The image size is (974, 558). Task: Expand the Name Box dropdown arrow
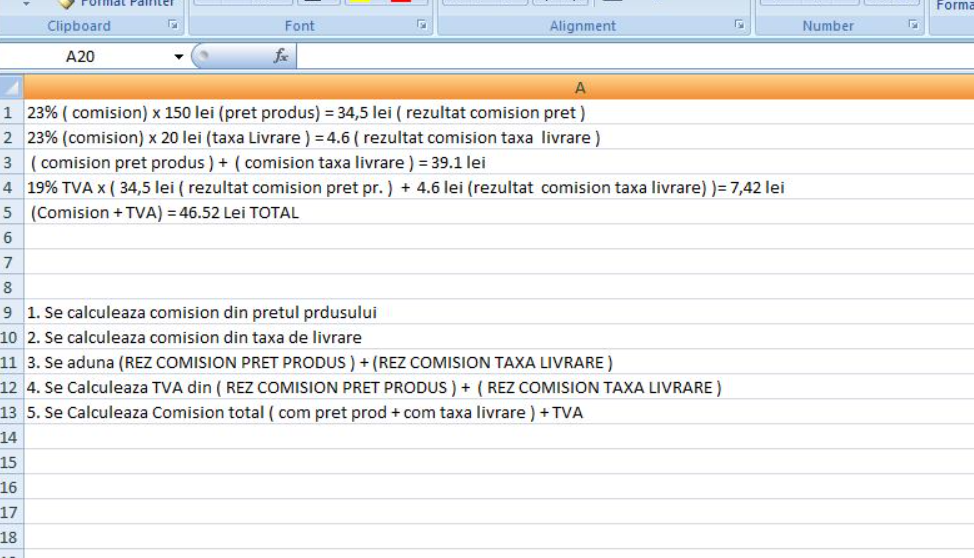click(x=179, y=57)
